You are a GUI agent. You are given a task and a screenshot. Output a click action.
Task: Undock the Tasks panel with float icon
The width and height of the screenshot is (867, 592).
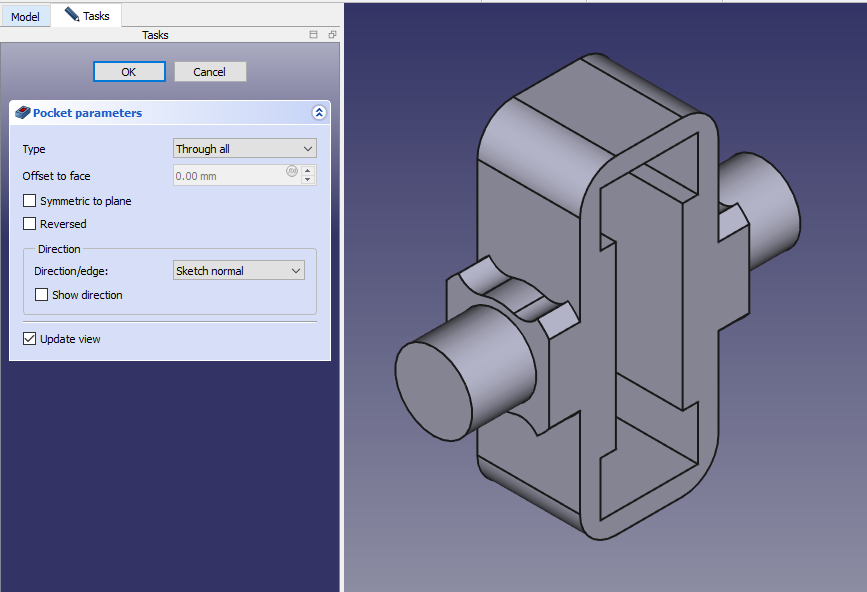[x=331, y=35]
